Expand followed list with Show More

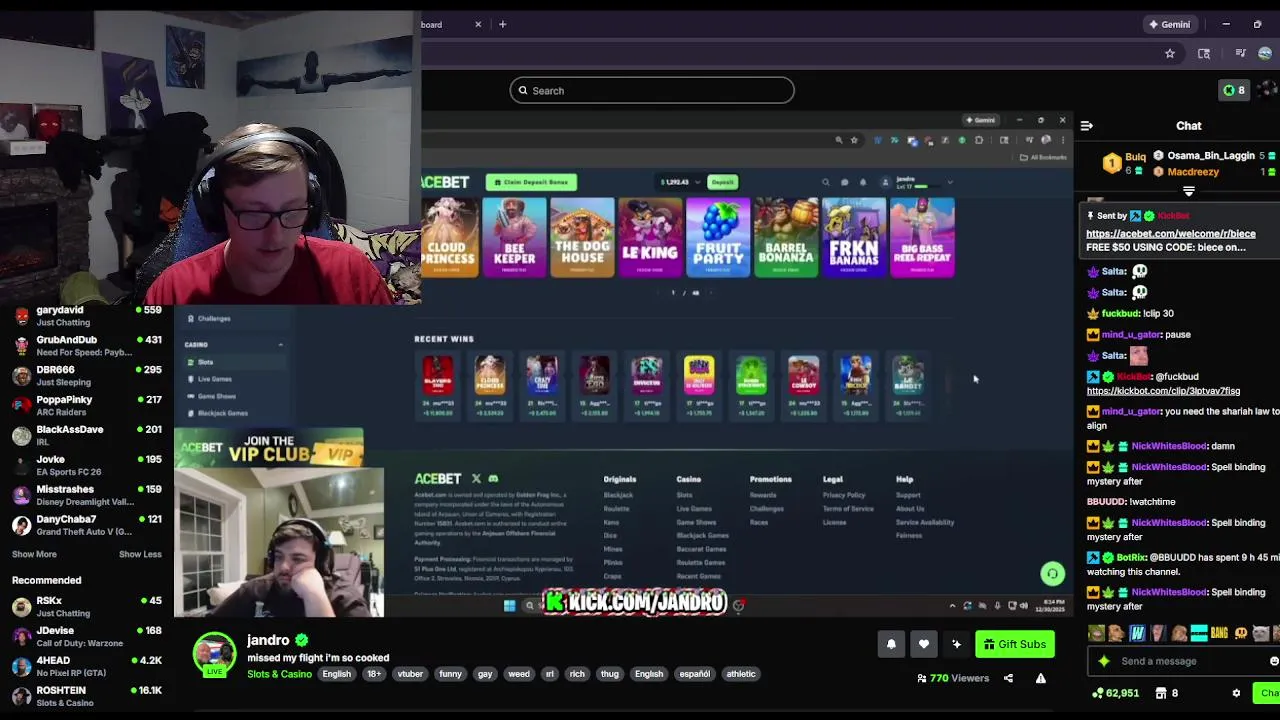pos(34,554)
